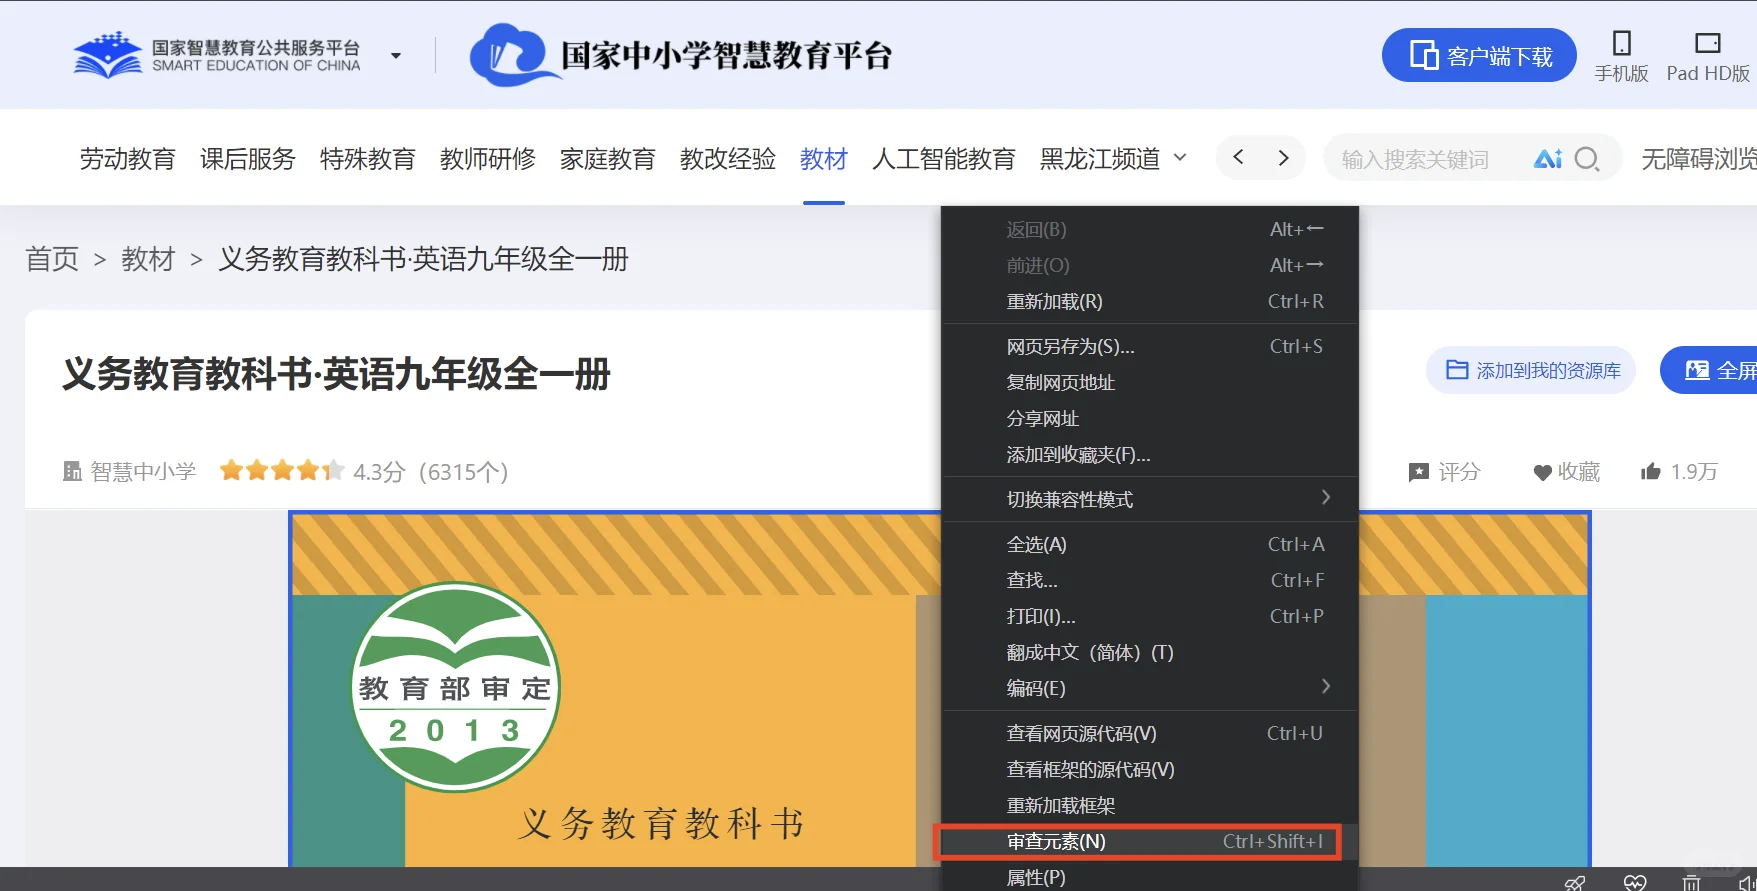1757x891 pixels.
Task: Open the 教师研修 tab
Action: click(488, 159)
